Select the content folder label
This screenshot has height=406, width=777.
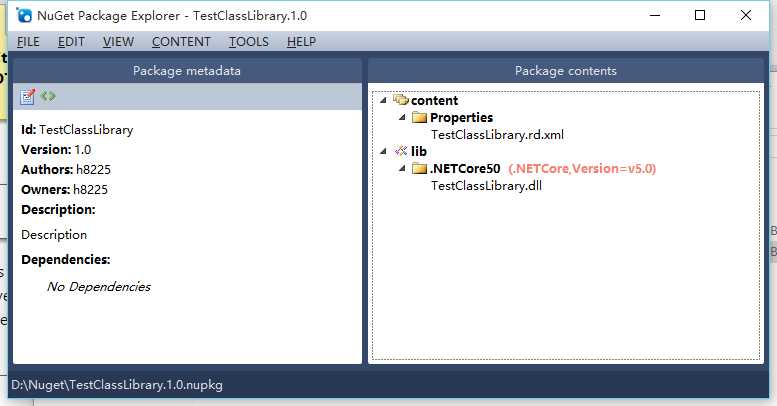[x=435, y=101]
